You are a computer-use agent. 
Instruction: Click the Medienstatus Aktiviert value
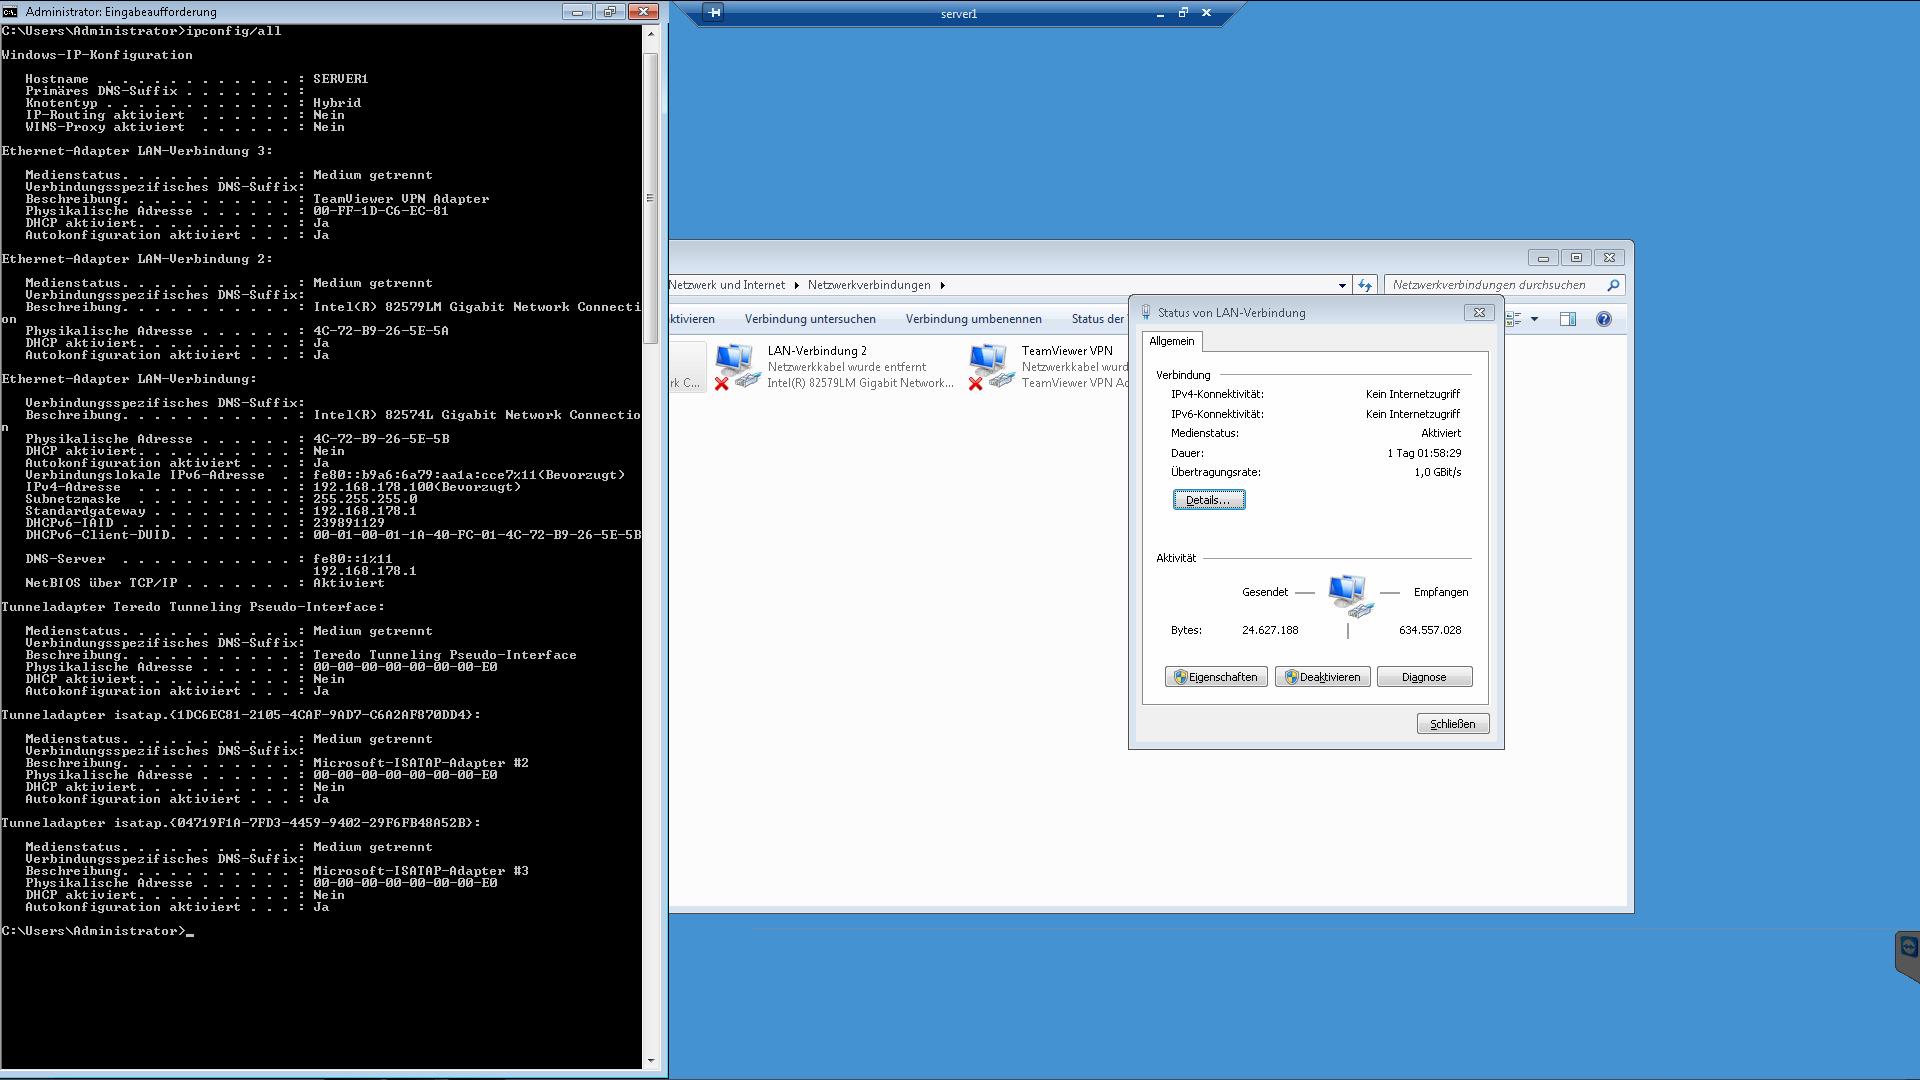1441,433
